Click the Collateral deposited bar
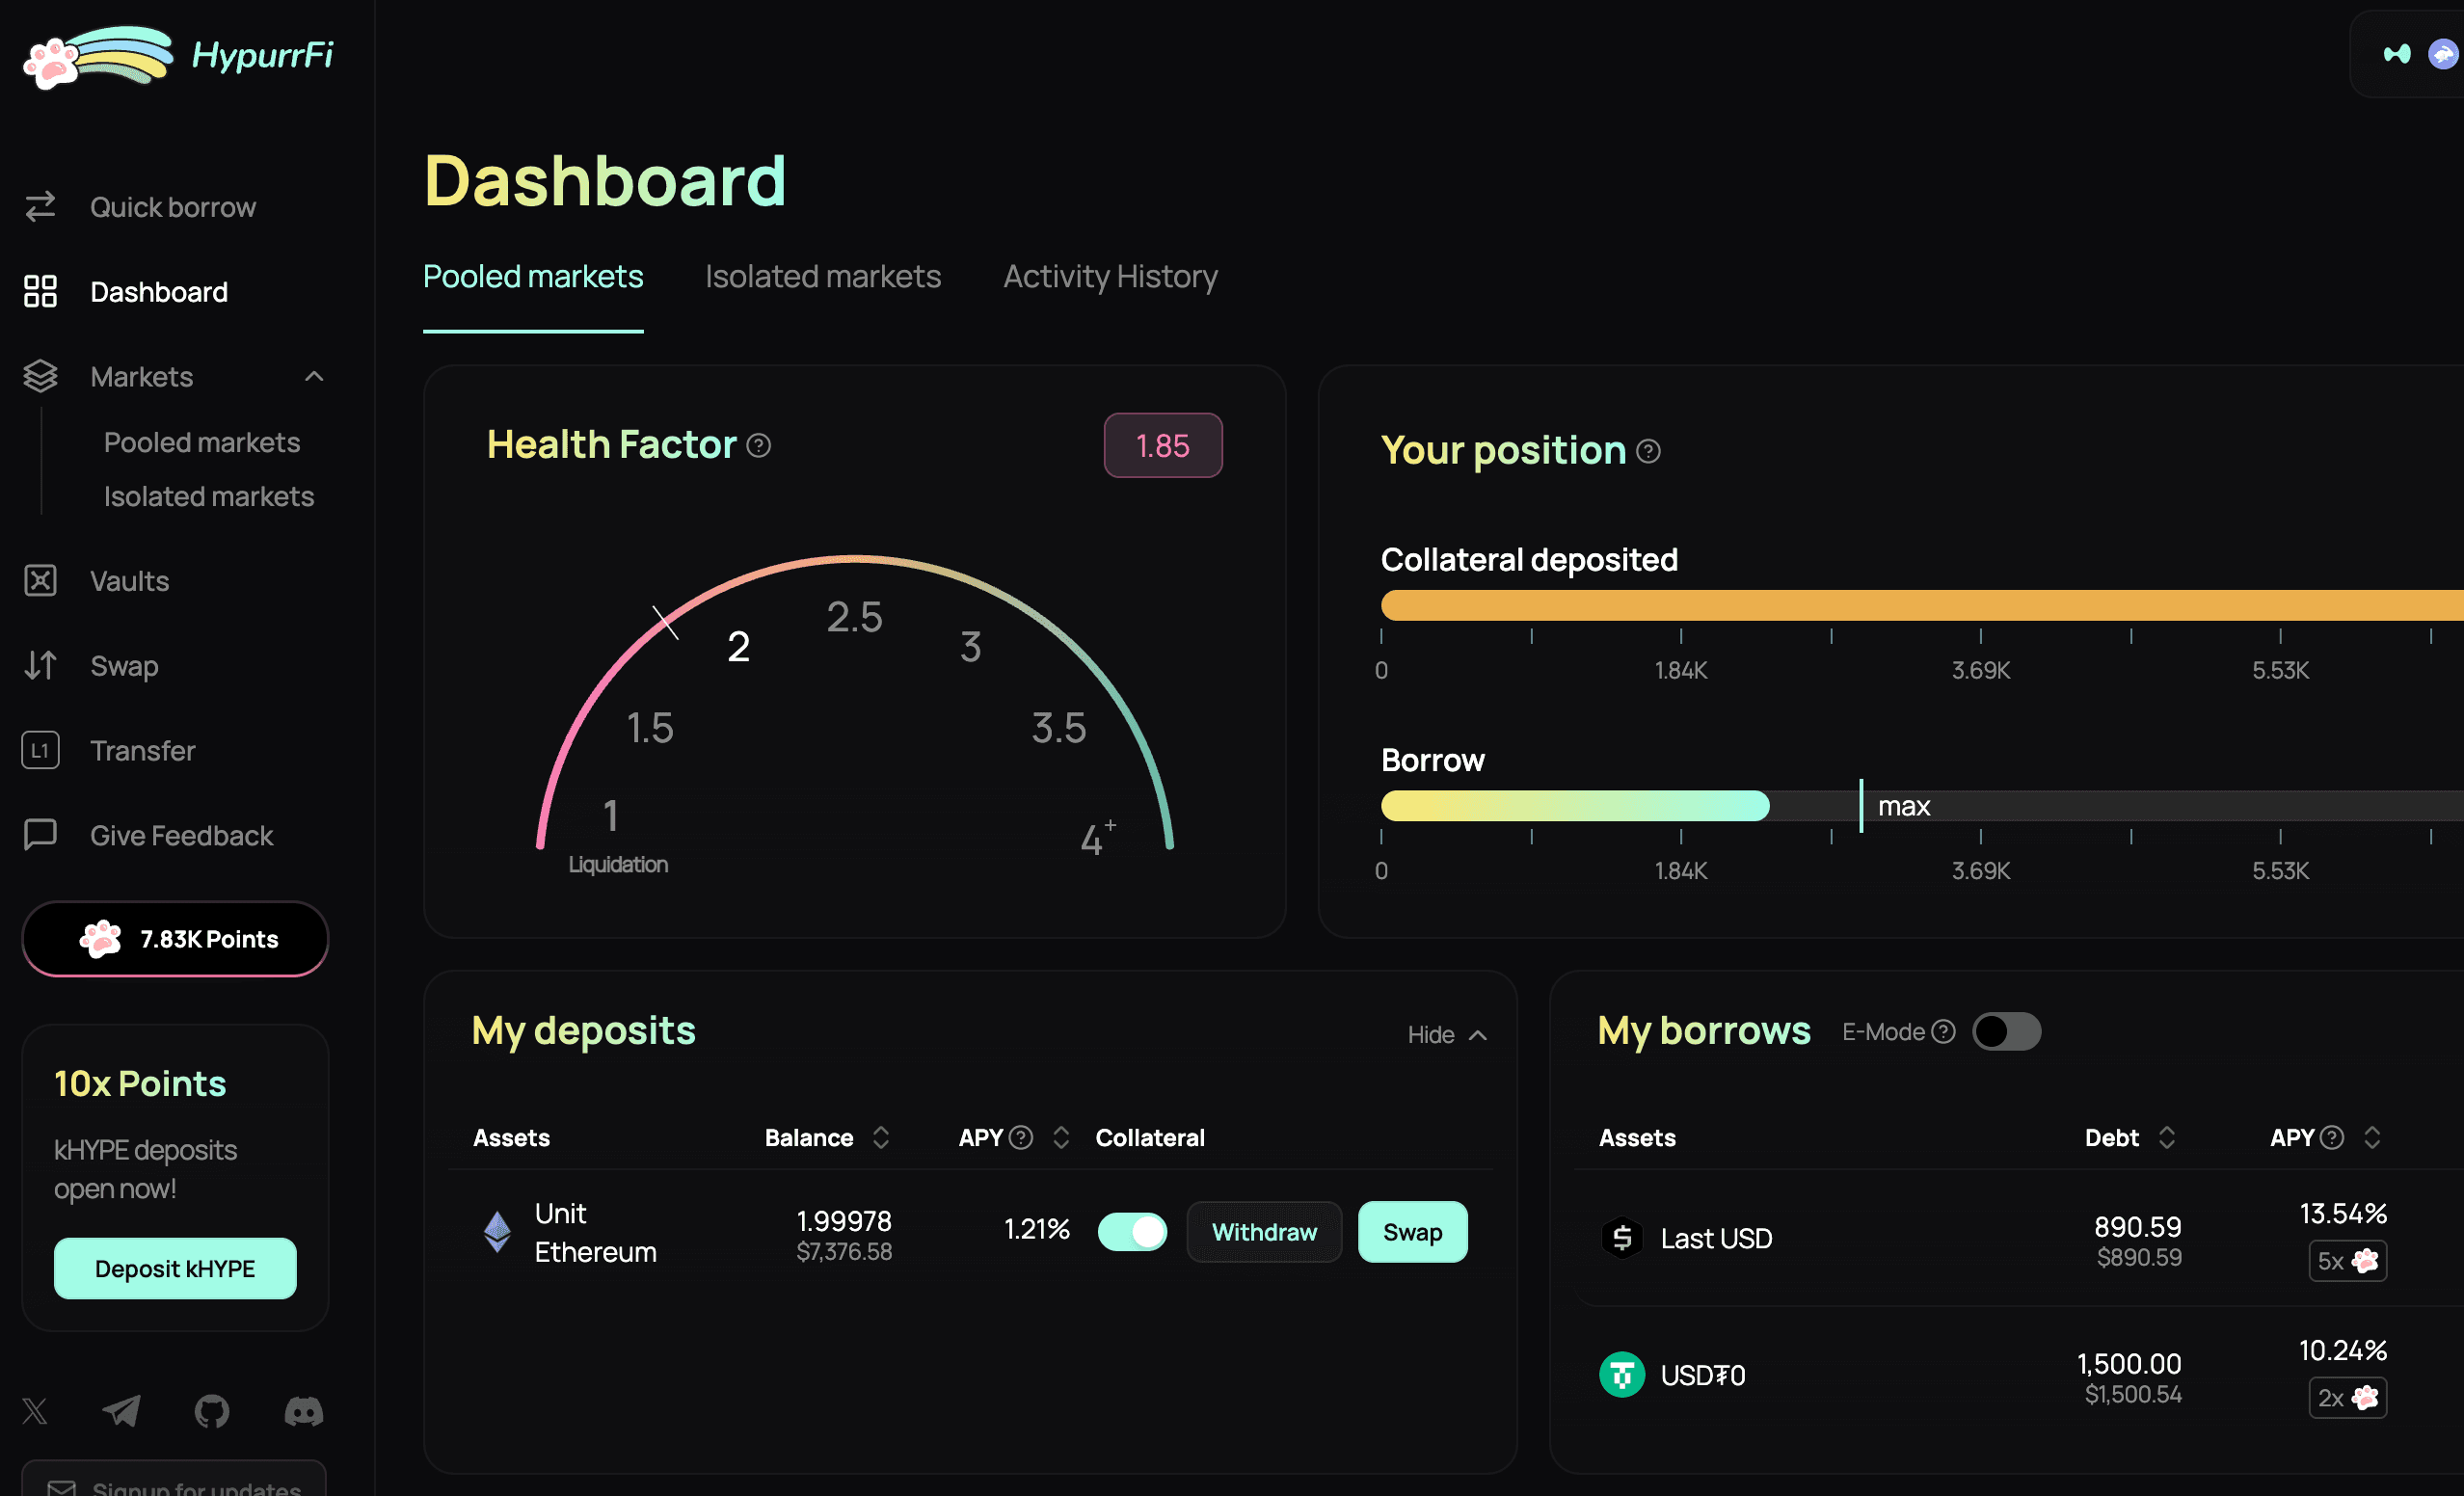The image size is (2464, 1496). tap(1922, 605)
